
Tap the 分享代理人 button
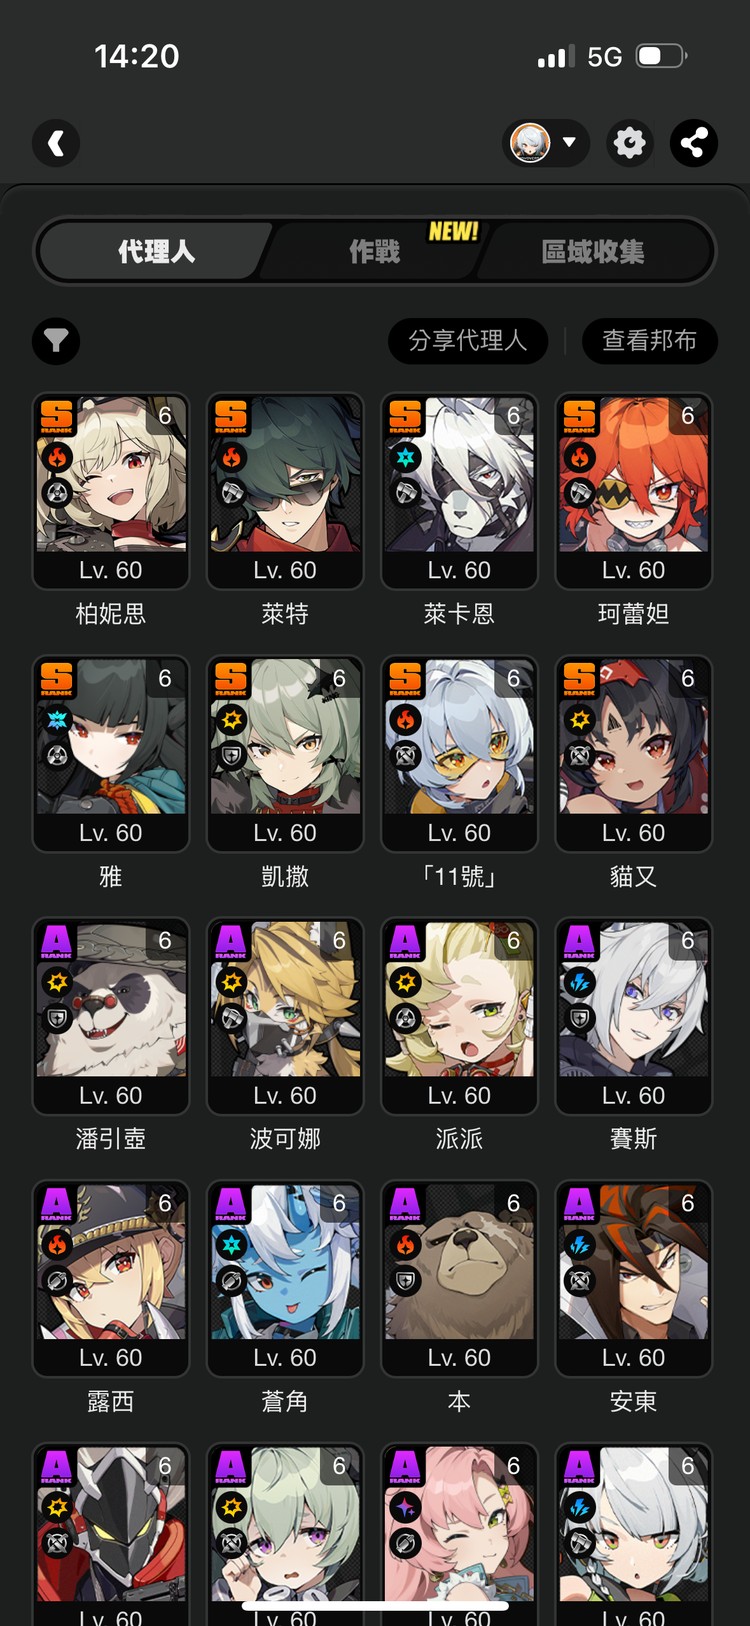[468, 341]
